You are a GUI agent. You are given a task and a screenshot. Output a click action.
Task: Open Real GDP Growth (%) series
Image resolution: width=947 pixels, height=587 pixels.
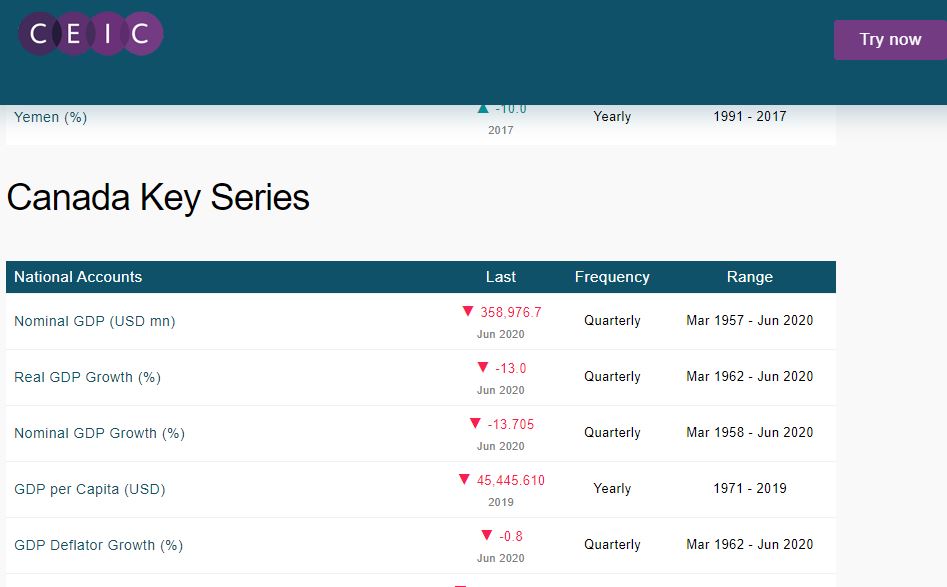pyautogui.click(x=87, y=377)
